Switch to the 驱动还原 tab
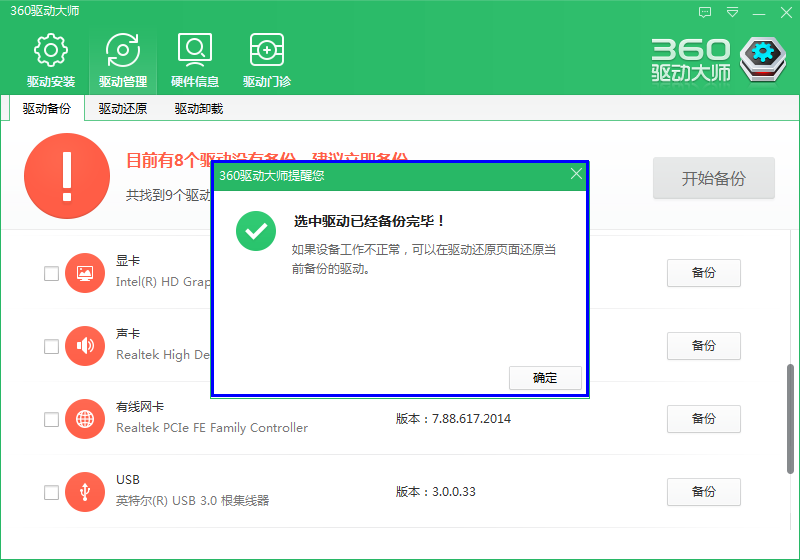This screenshot has width=800, height=560. (x=122, y=108)
